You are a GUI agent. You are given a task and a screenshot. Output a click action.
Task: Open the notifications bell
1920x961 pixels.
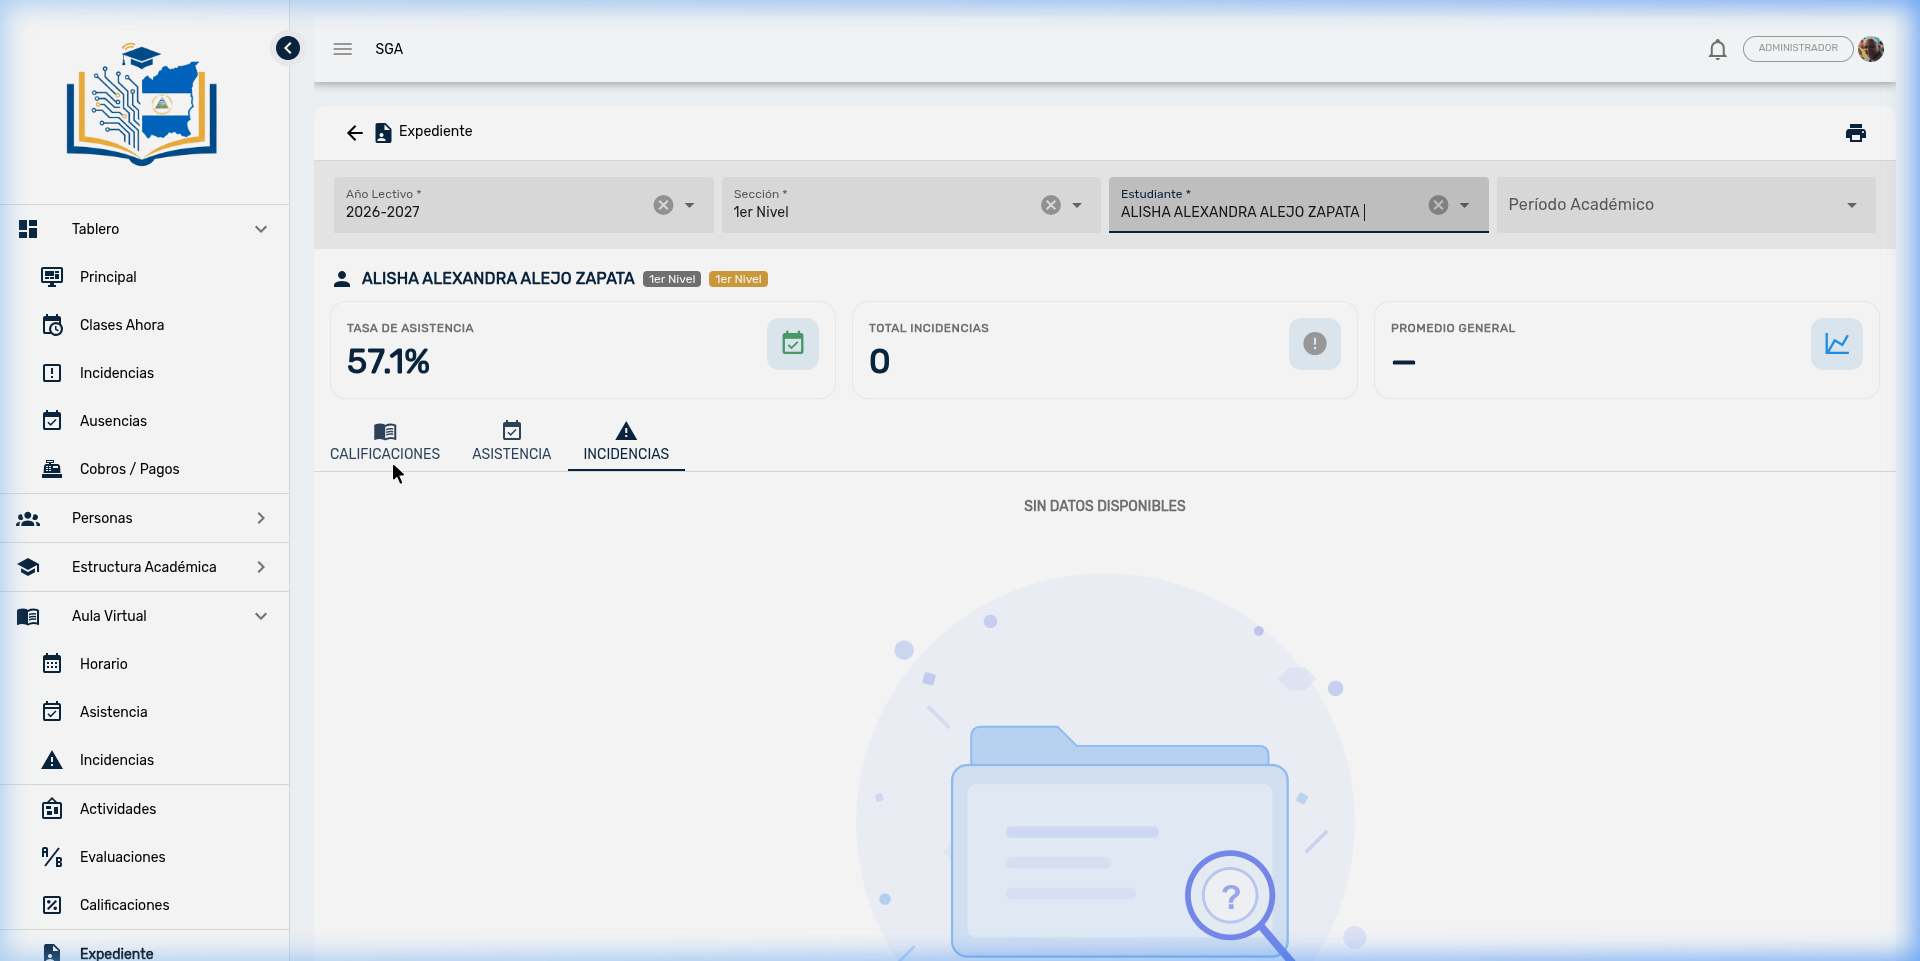[x=1717, y=49]
